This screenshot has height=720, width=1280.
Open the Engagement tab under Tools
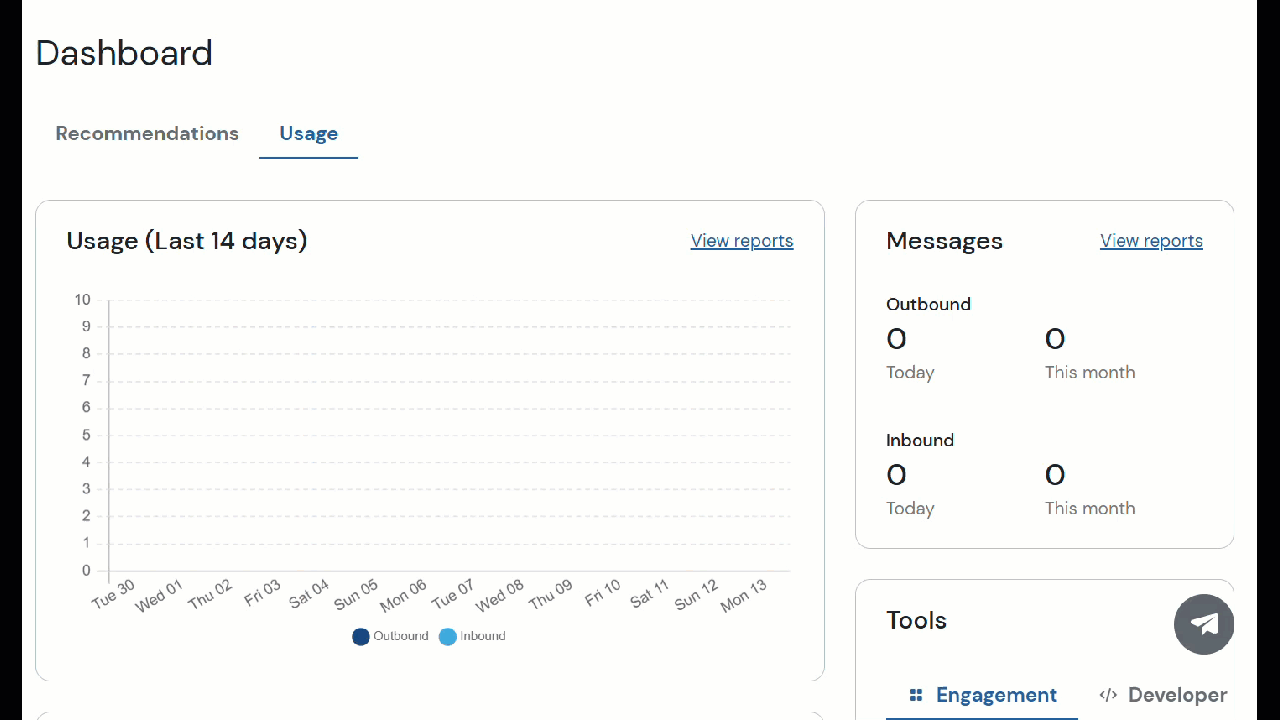point(982,695)
